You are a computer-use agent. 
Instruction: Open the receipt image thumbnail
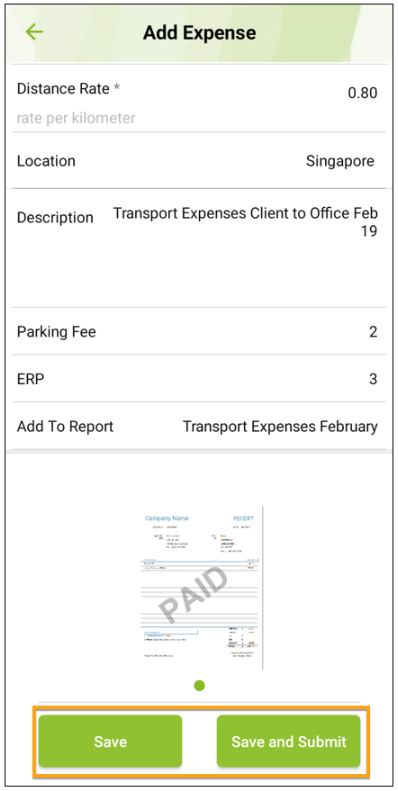point(202,587)
